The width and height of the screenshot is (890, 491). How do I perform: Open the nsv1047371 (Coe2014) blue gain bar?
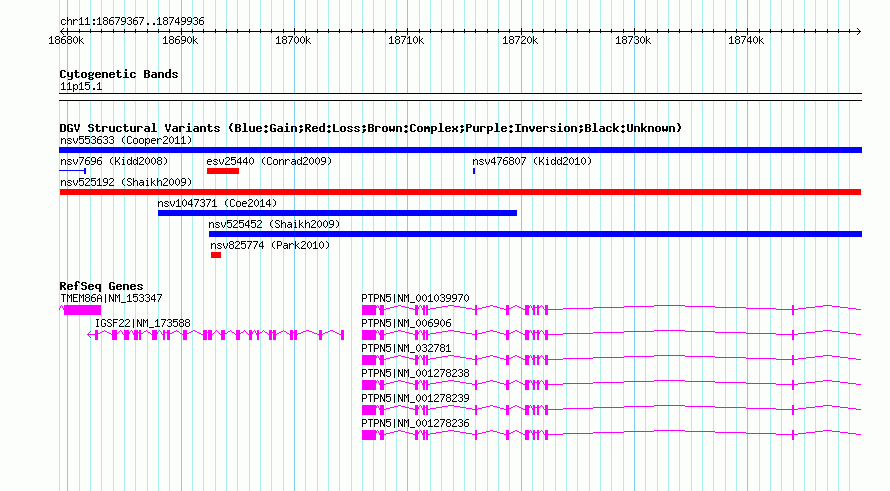pyautogui.click(x=337, y=213)
